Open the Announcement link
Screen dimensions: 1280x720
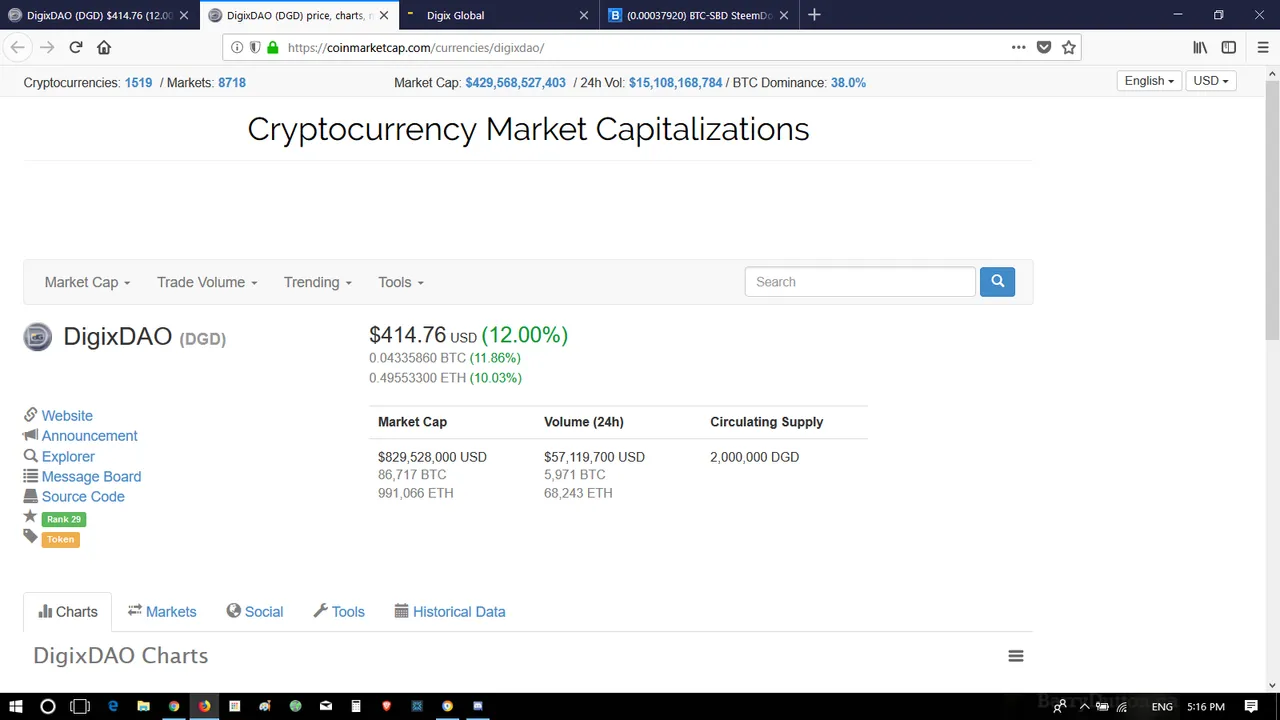pos(89,436)
